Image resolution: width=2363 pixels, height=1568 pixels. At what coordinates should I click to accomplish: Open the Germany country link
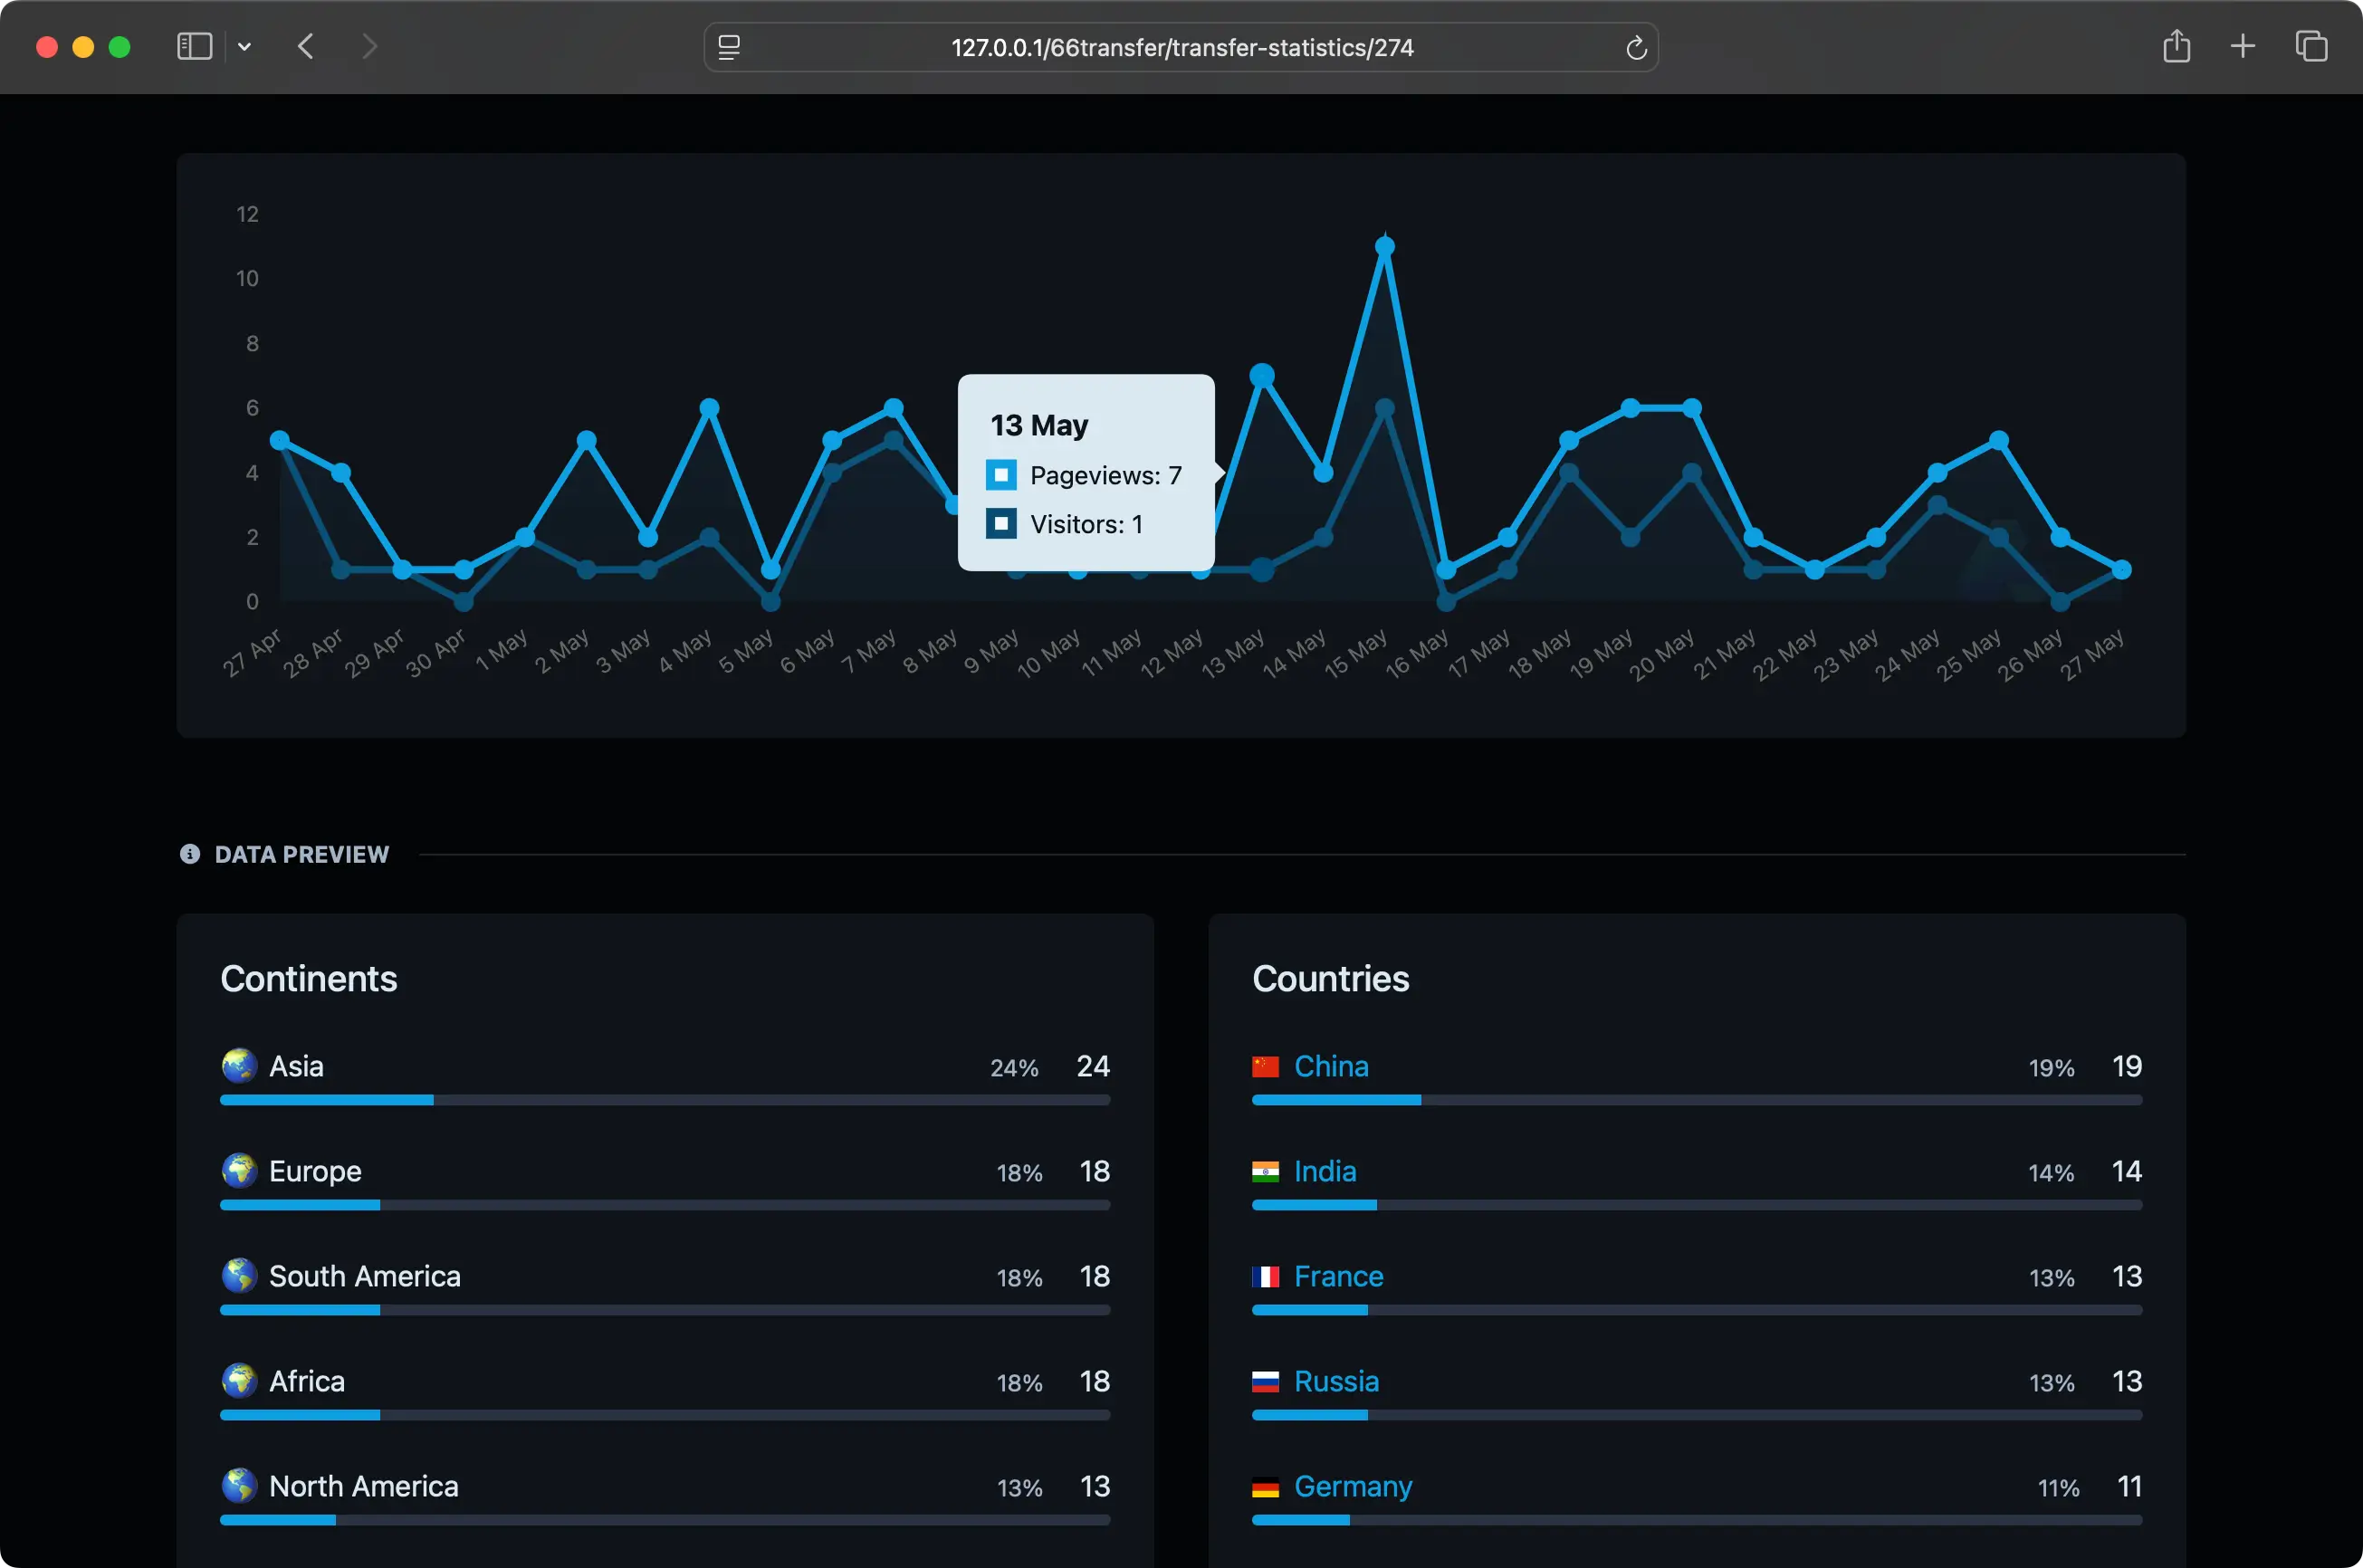click(x=1352, y=1486)
